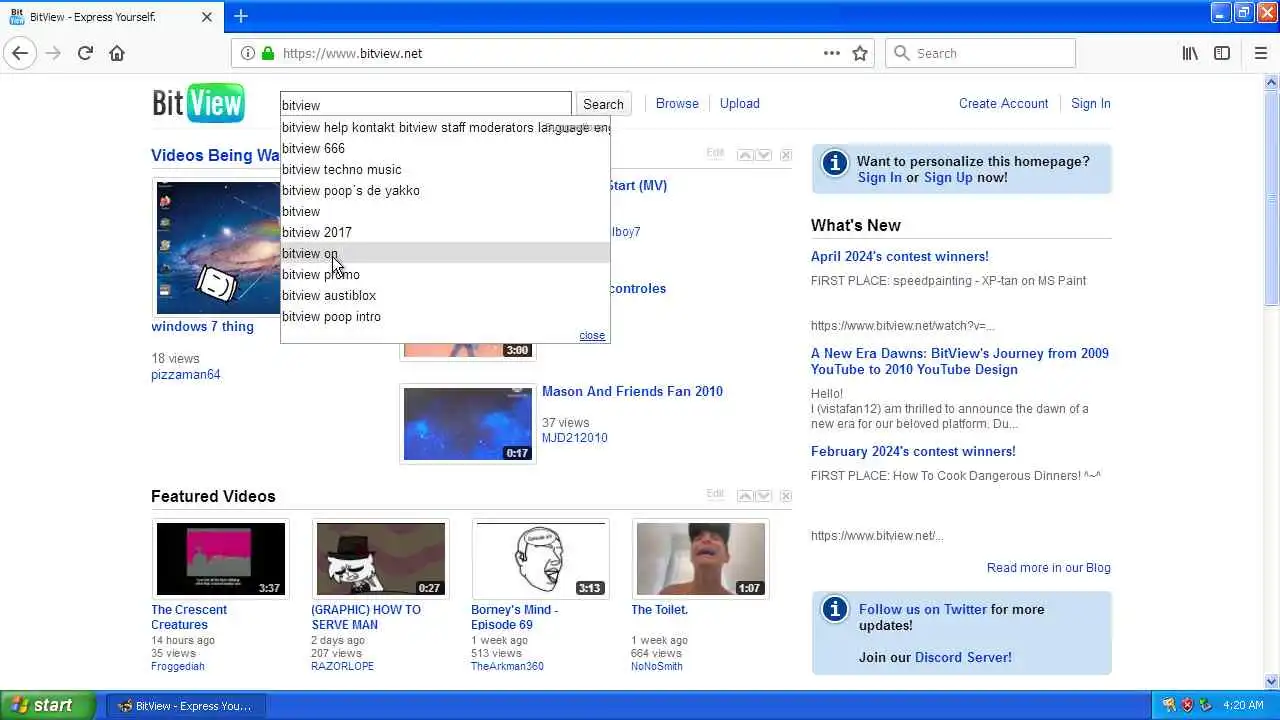The image size is (1280, 720).
Task: Move Videos Being Watched module down
Action: 764,155
